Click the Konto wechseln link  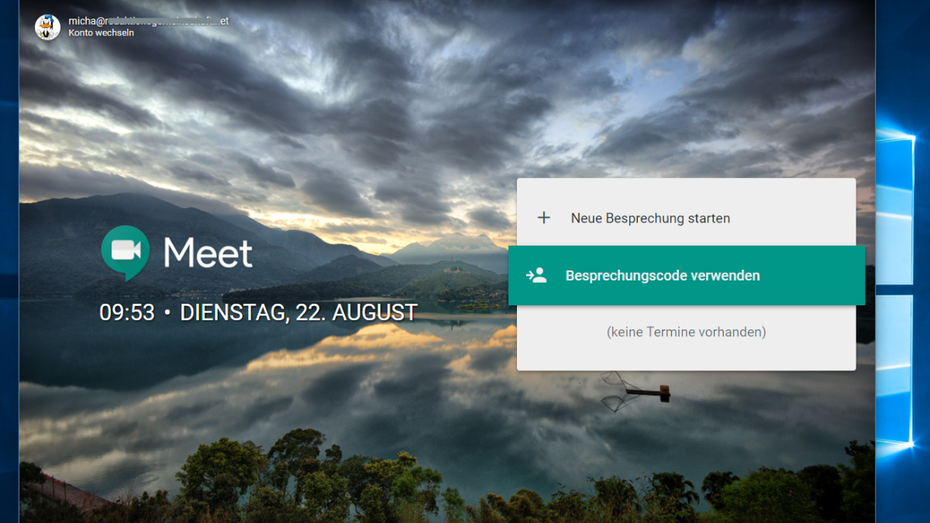(x=101, y=33)
